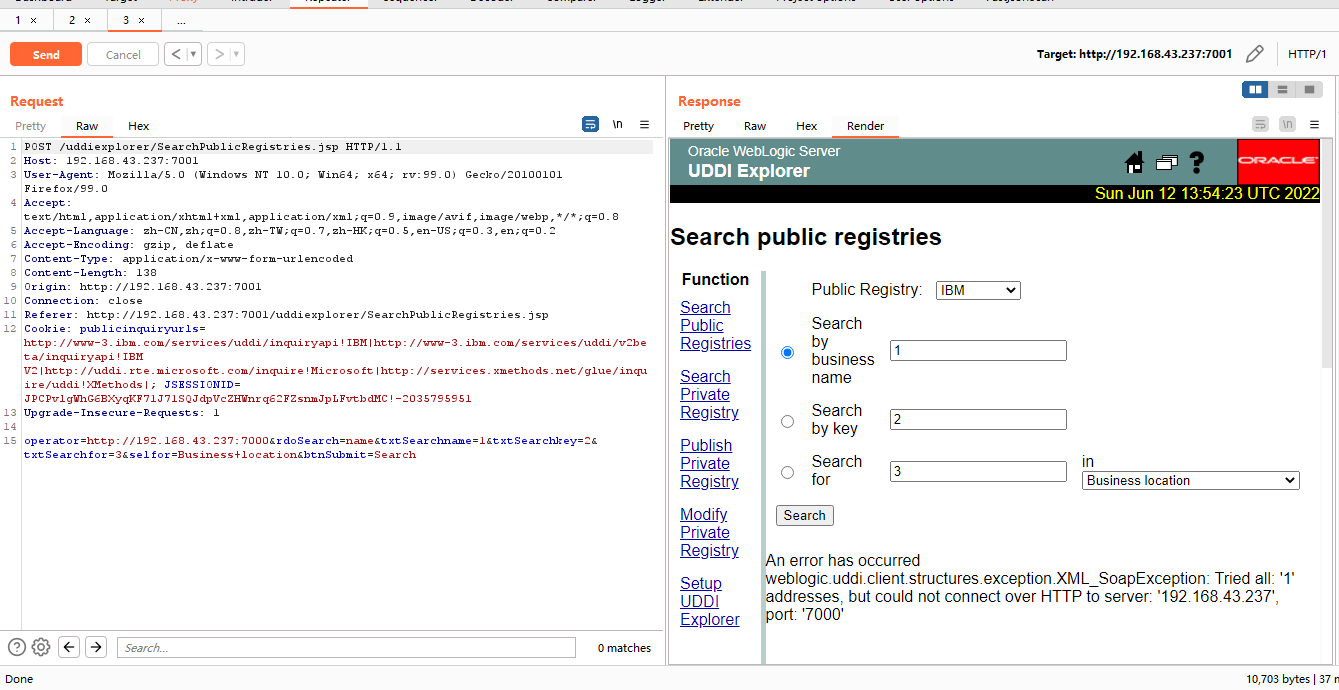
Task: Switch to Repeater tab 2
Action: [72, 20]
